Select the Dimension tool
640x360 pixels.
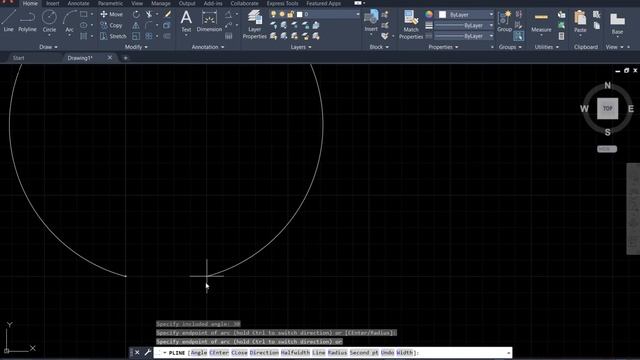pos(209,21)
